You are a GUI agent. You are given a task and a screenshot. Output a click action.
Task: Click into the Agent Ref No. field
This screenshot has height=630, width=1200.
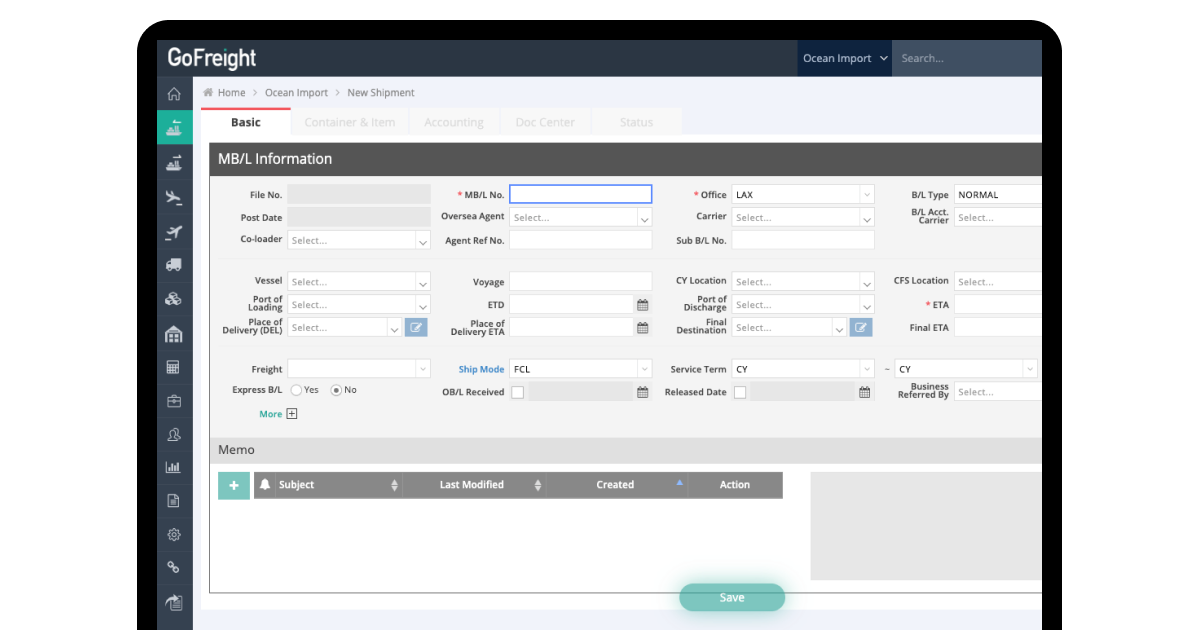(581, 240)
